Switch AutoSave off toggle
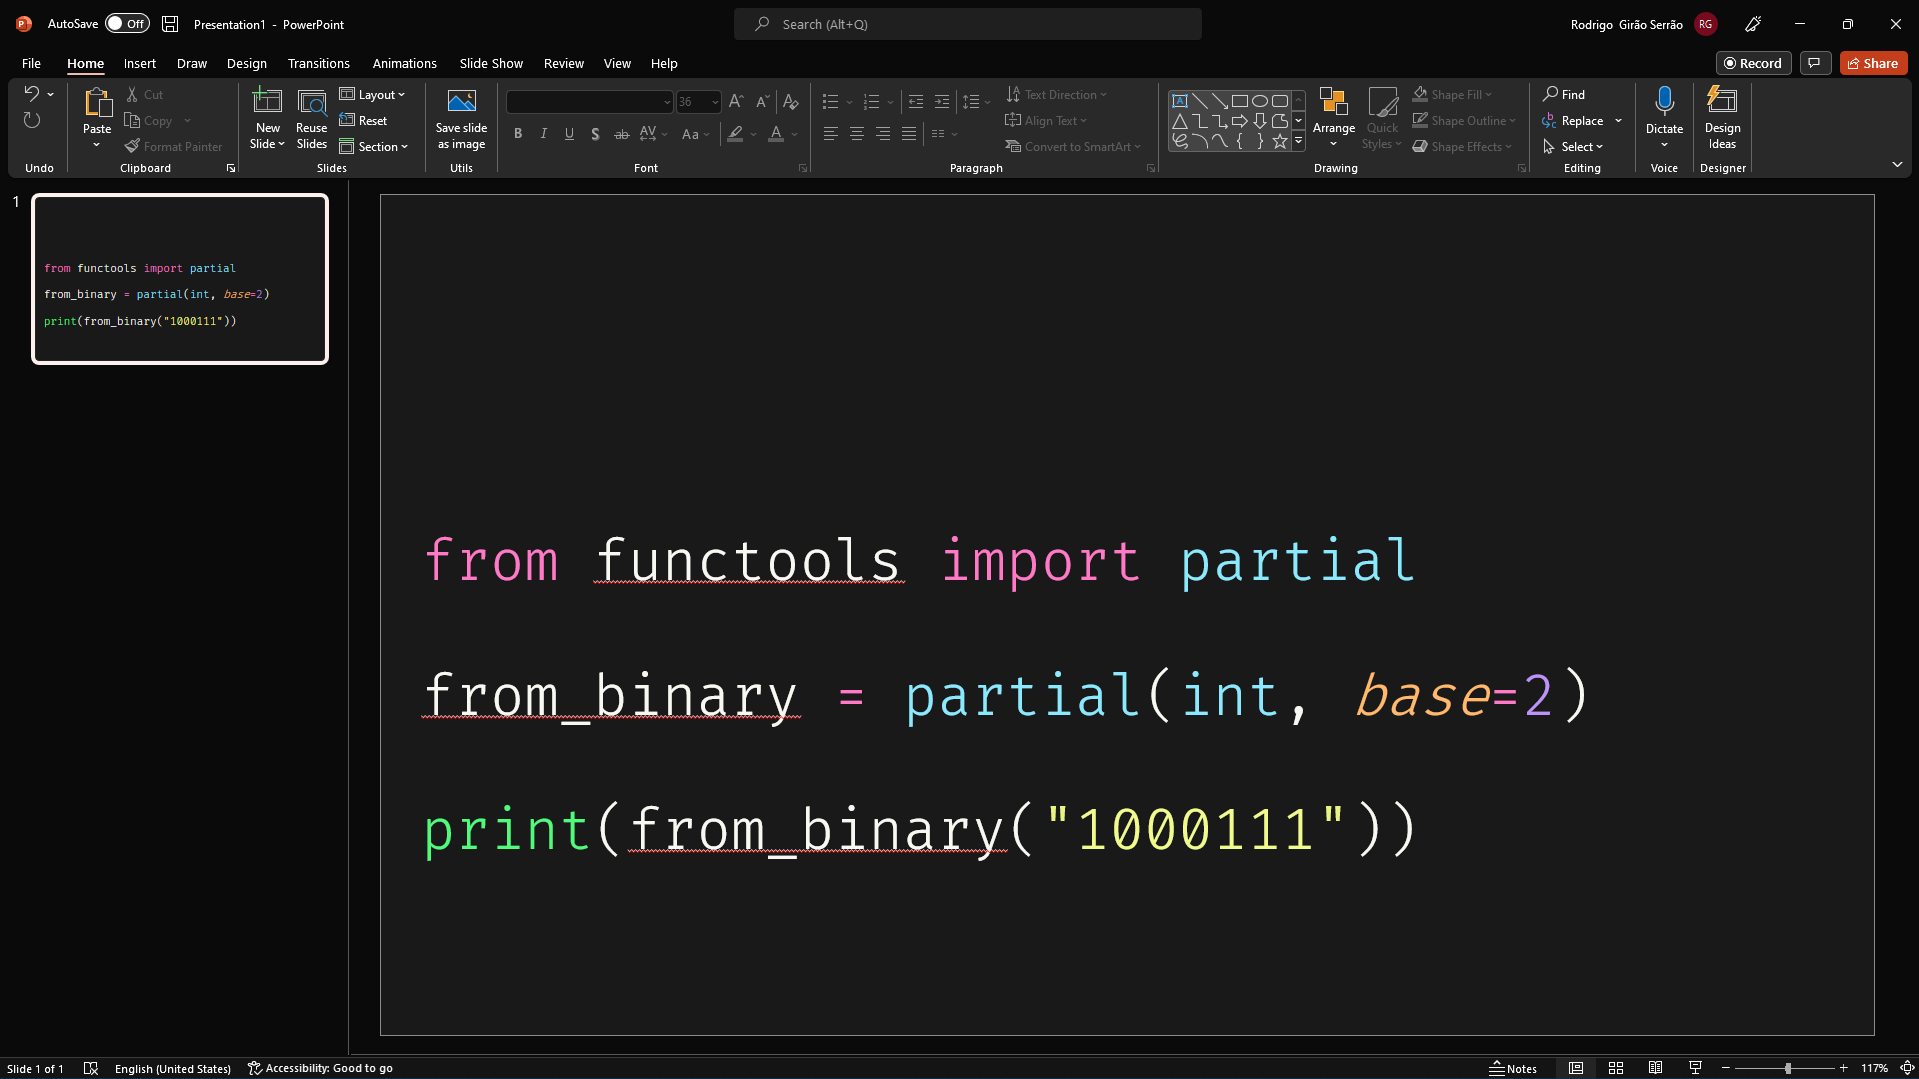The height and width of the screenshot is (1079, 1919). [x=127, y=23]
